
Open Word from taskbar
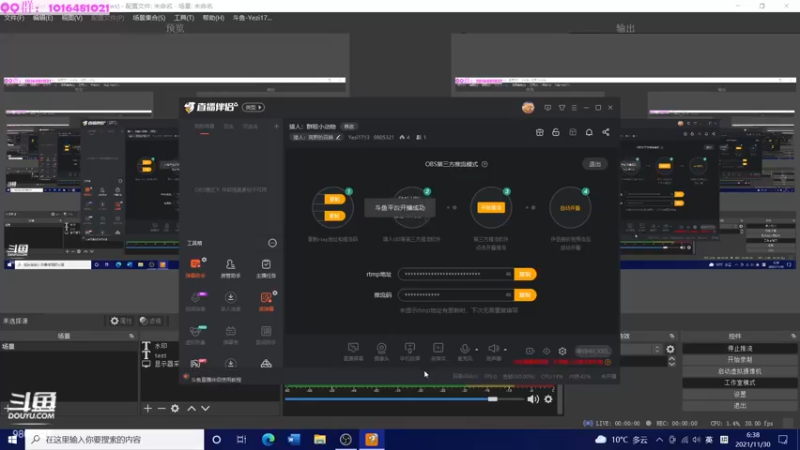pos(294,439)
